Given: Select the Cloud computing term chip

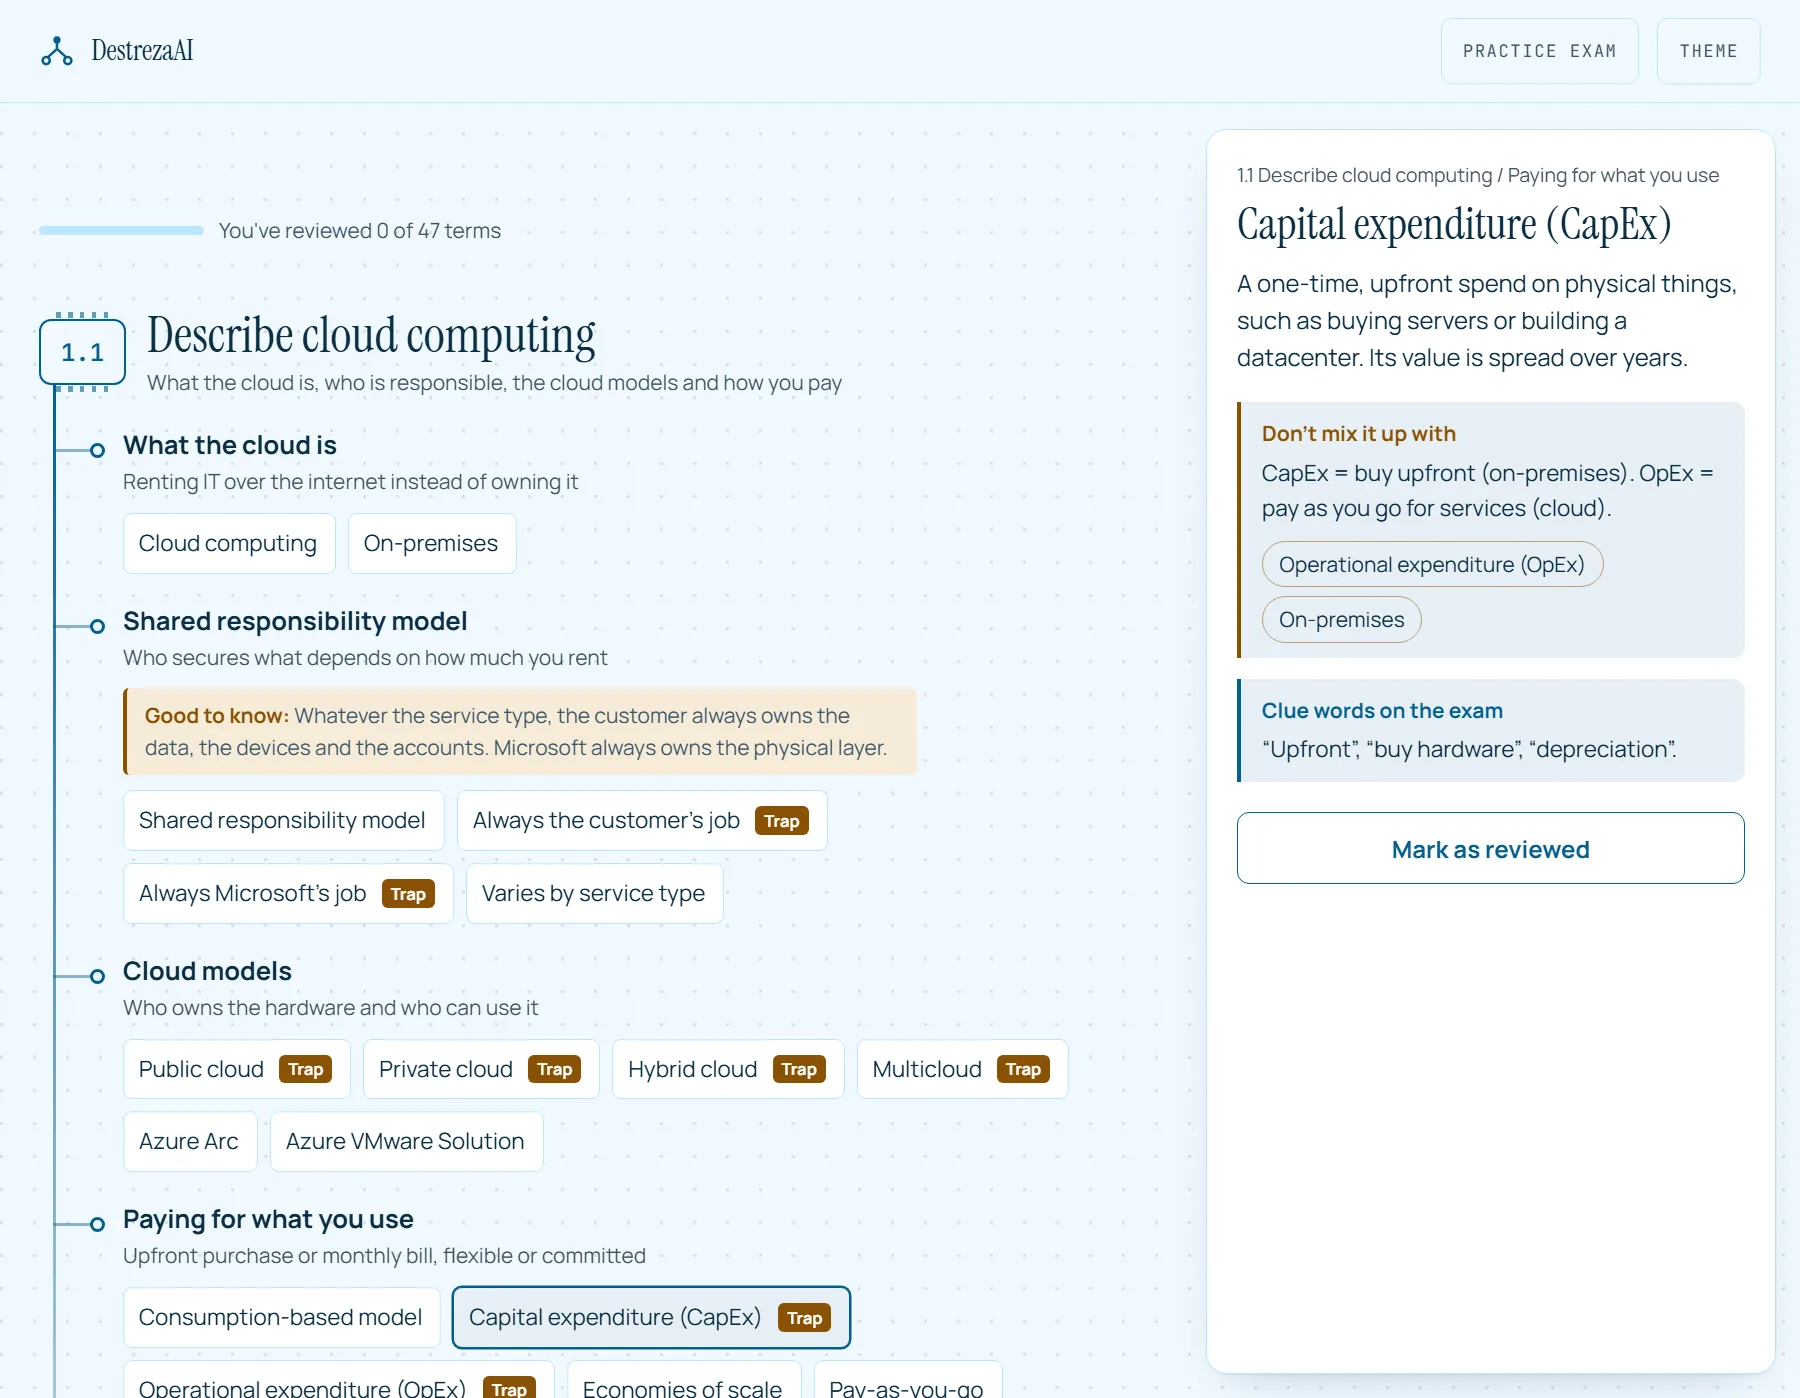Looking at the screenshot, I should click(229, 543).
